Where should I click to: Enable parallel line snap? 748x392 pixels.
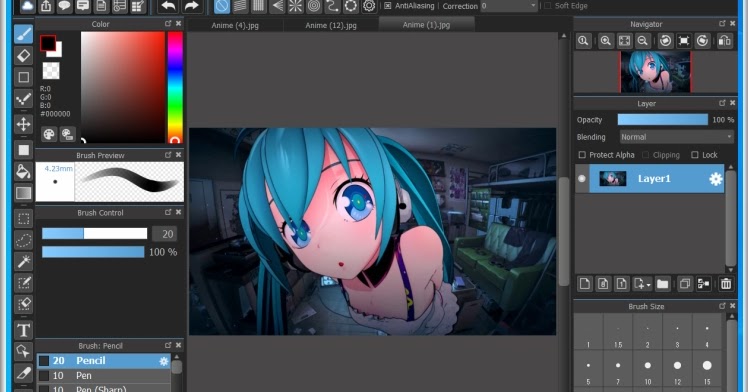click(x=240, y=6)
